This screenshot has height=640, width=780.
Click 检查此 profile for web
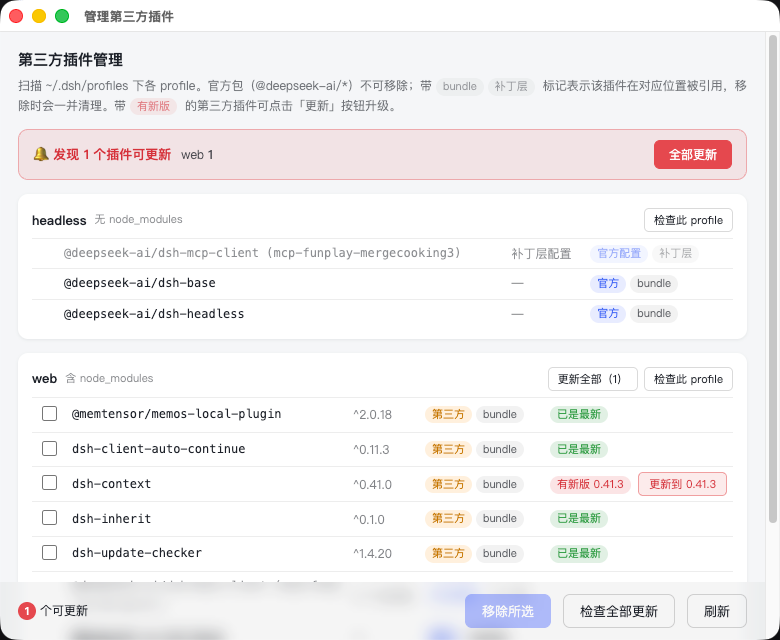click(688, 379)
